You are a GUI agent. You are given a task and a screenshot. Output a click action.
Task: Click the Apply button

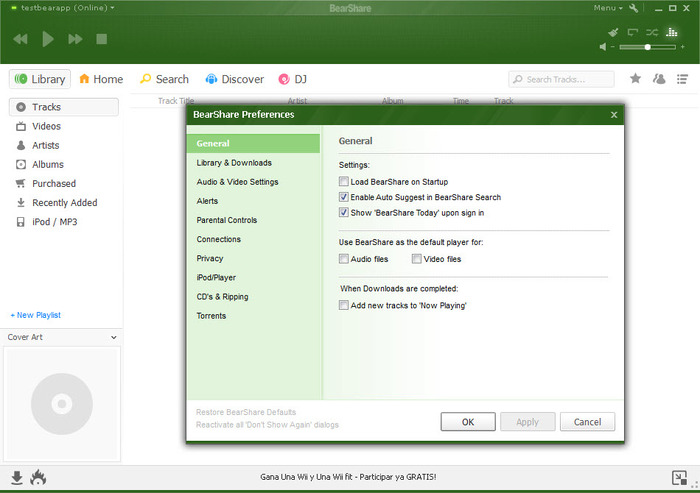click(528, 422)
